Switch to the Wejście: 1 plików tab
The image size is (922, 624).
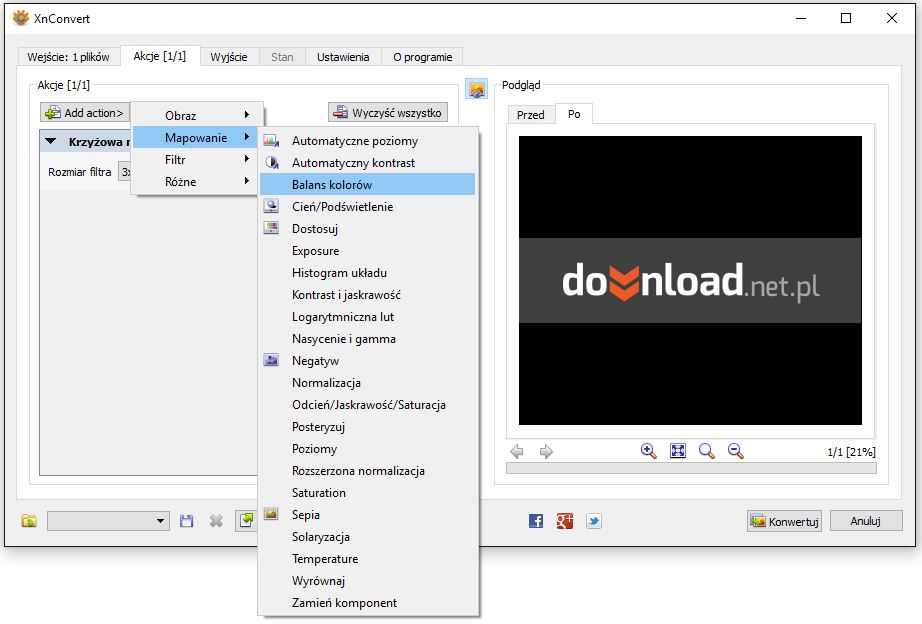coord(69,57)
